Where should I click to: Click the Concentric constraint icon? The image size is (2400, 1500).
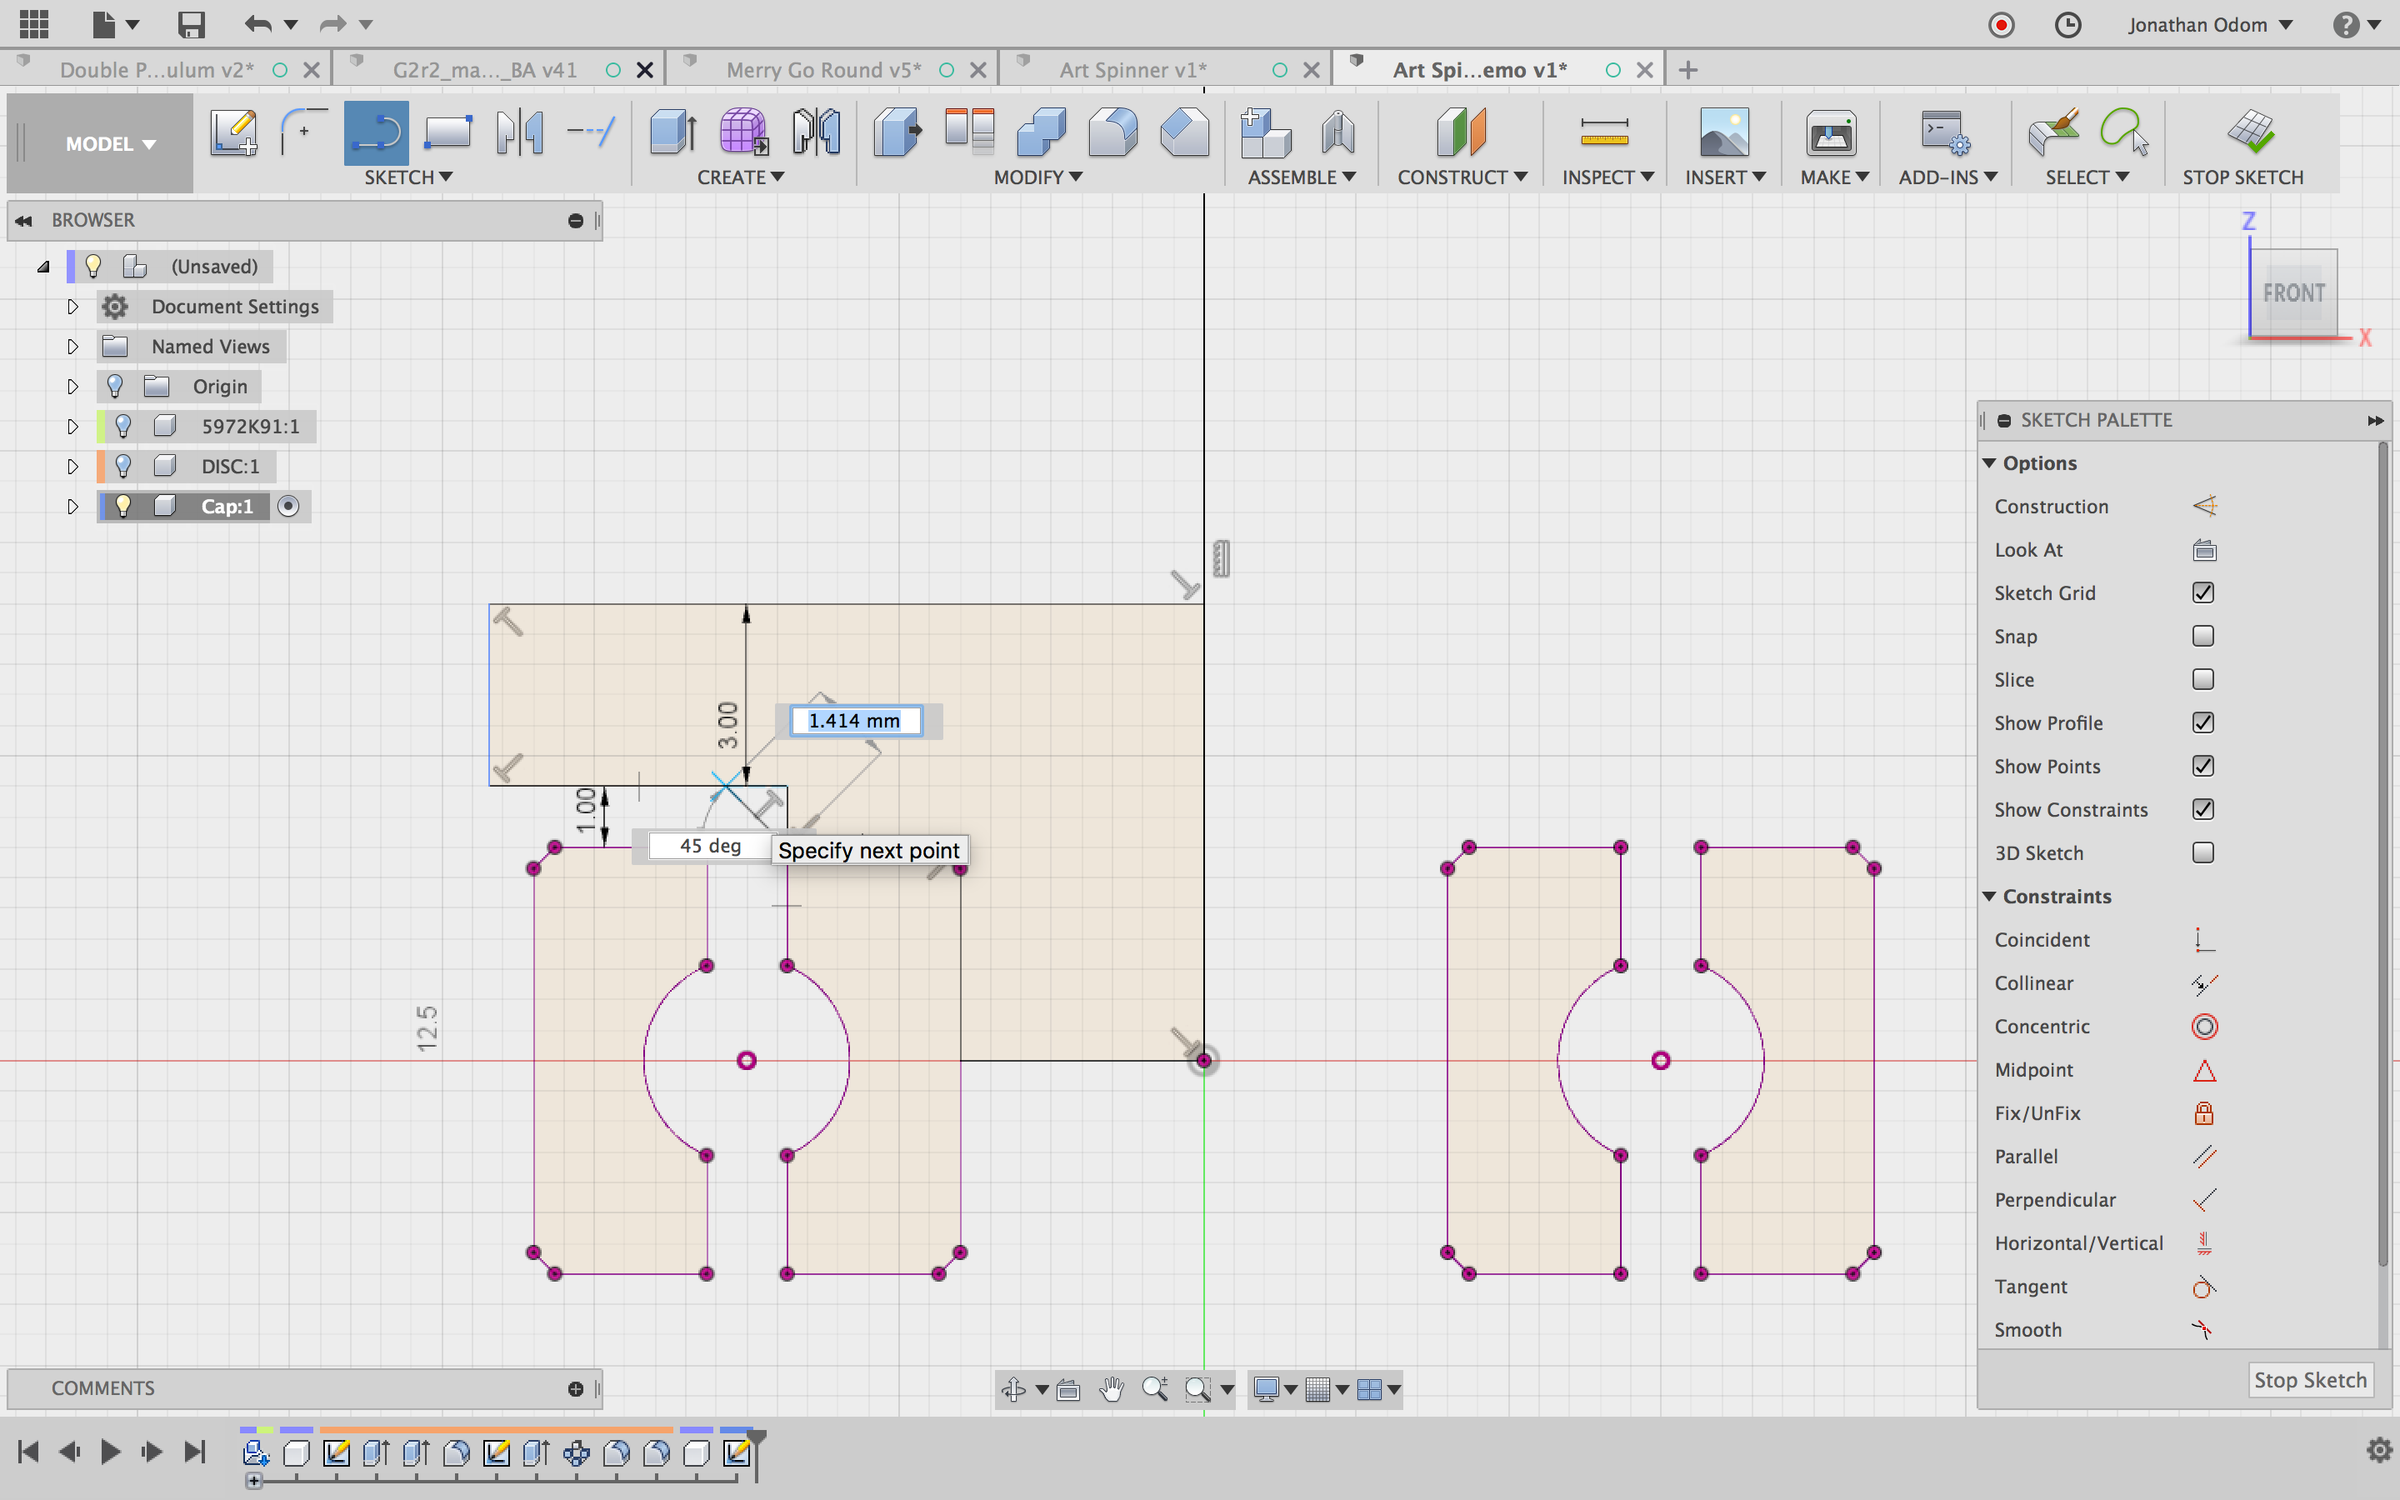pyautogui.click(x=2204, y=1027)
